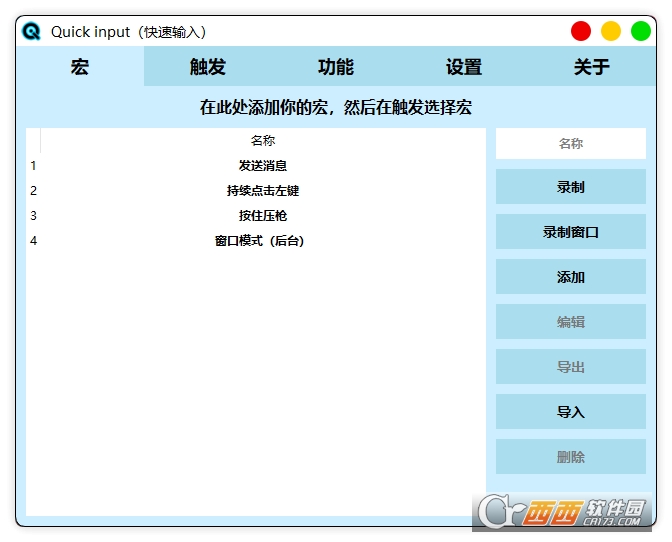Start recording with the 录制 button
Image resolution: width=672 pixels, height=542 pixels.
(x=570, y=187)
